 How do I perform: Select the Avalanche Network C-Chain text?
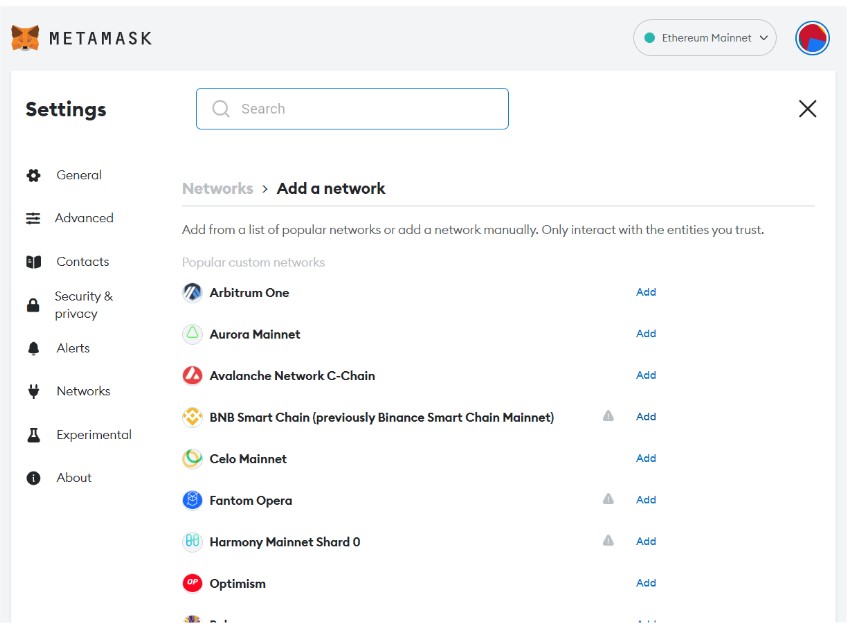point(292,375)
